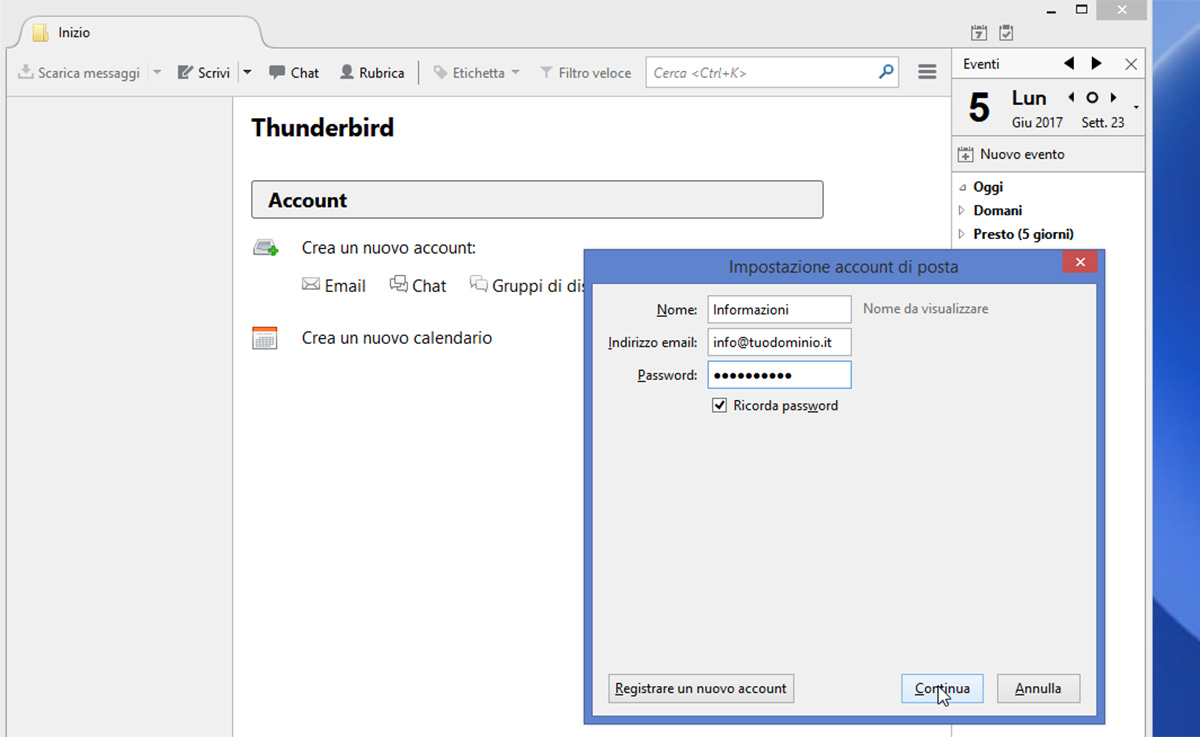Expand Presto (5 giorni) section

962,235
